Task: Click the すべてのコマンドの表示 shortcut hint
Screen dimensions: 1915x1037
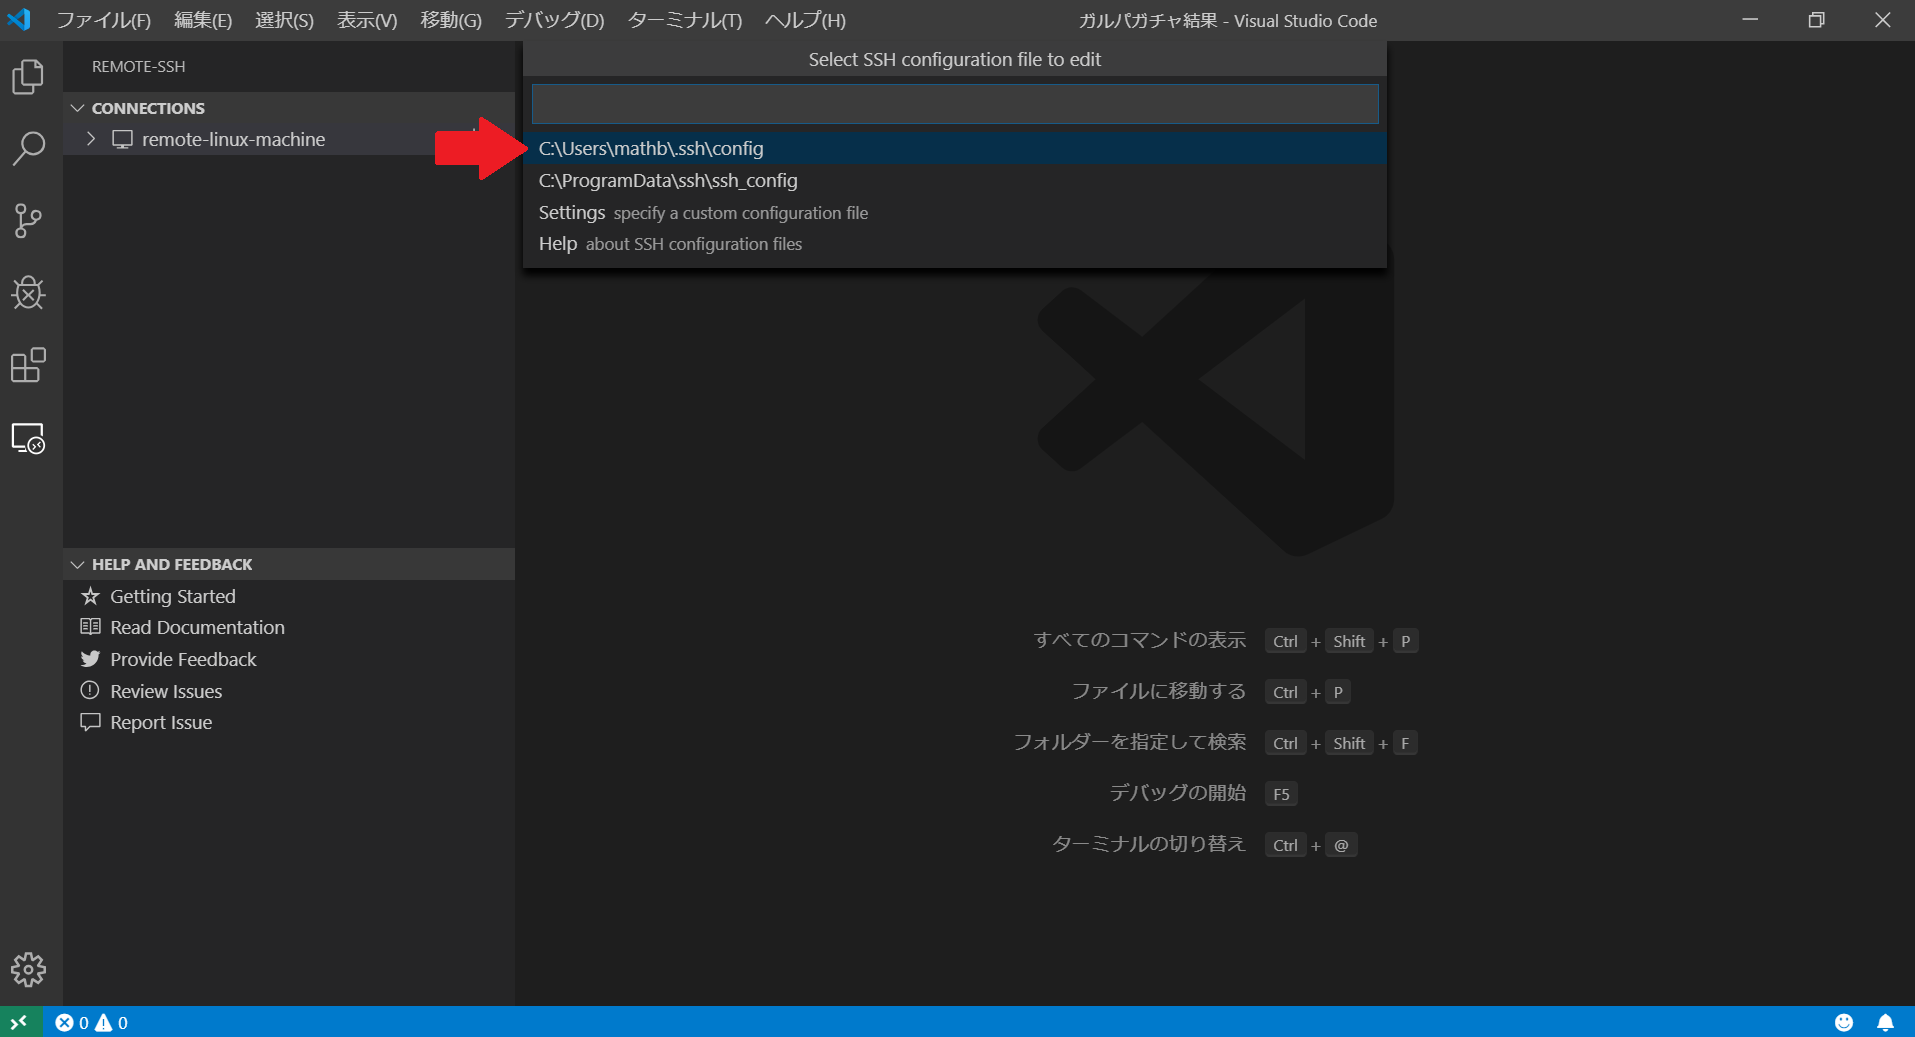Action: (1140, 640)
